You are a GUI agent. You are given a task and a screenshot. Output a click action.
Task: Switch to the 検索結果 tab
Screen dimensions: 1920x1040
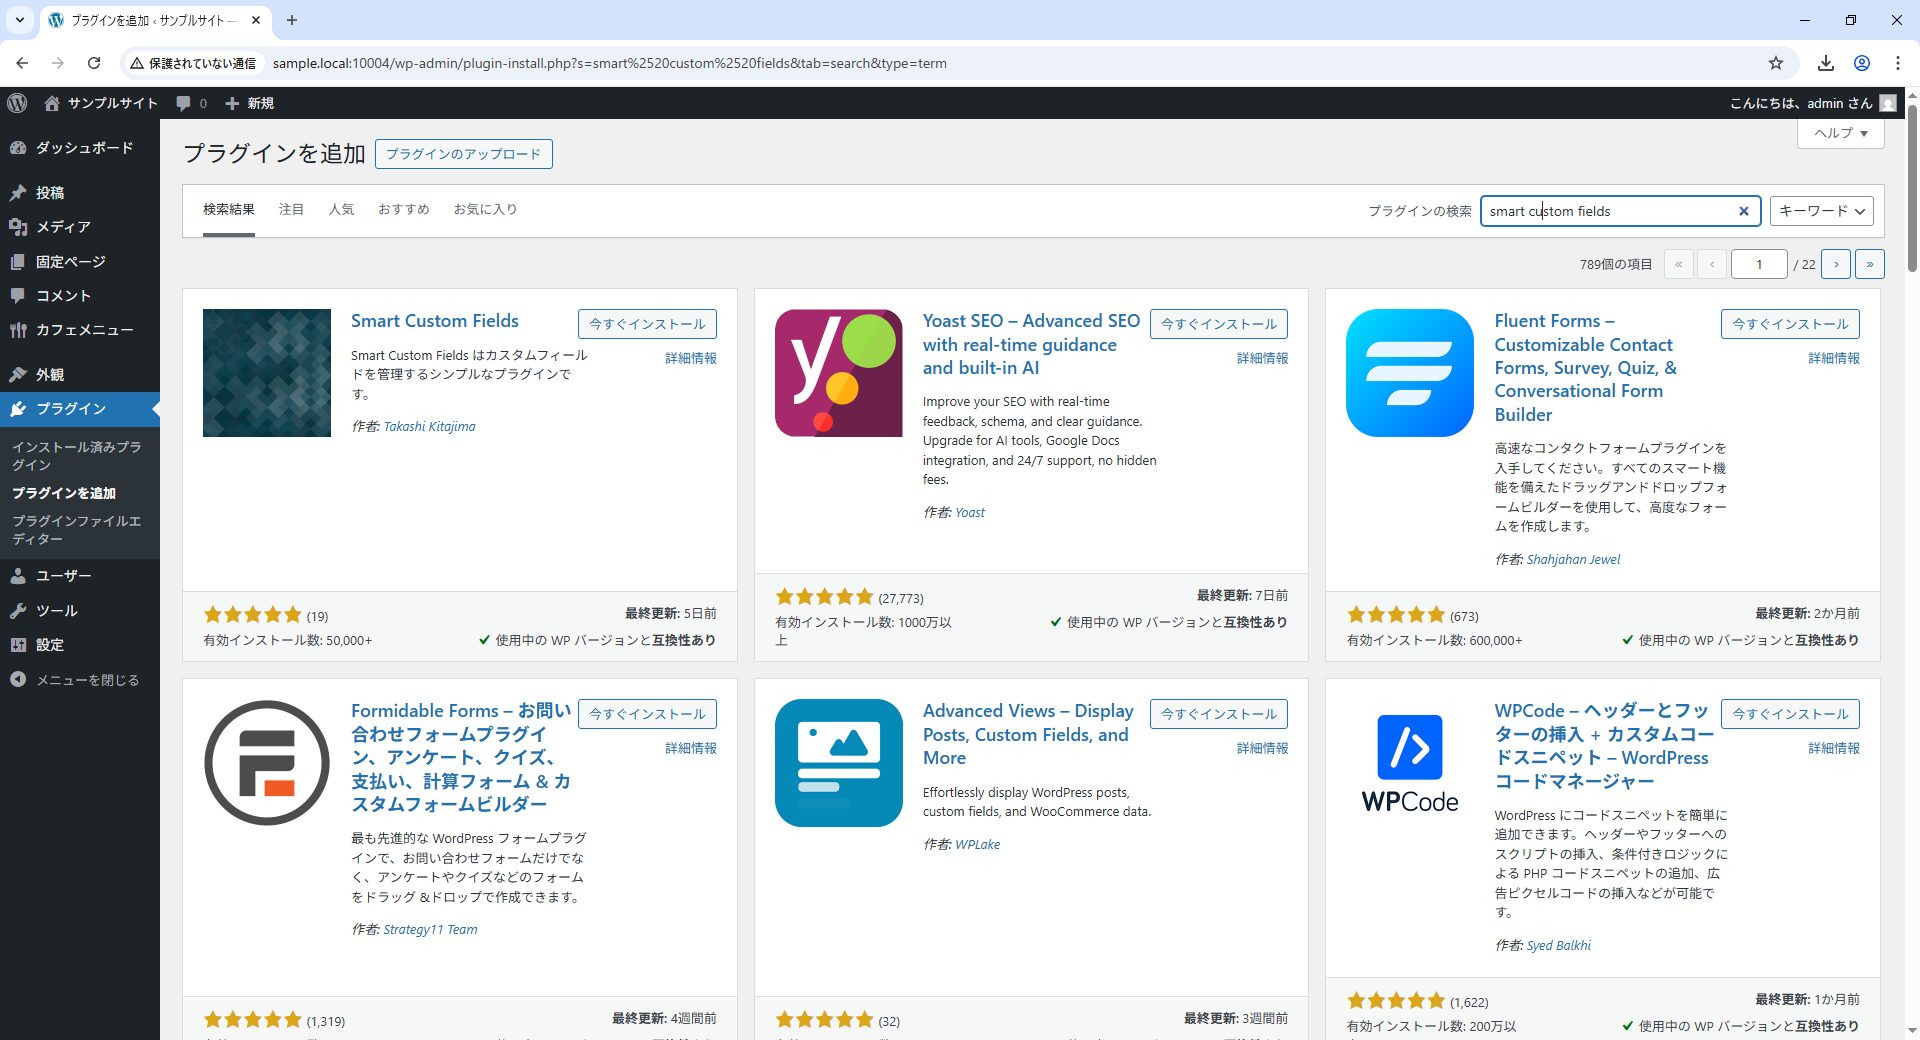tap(229, 210)
